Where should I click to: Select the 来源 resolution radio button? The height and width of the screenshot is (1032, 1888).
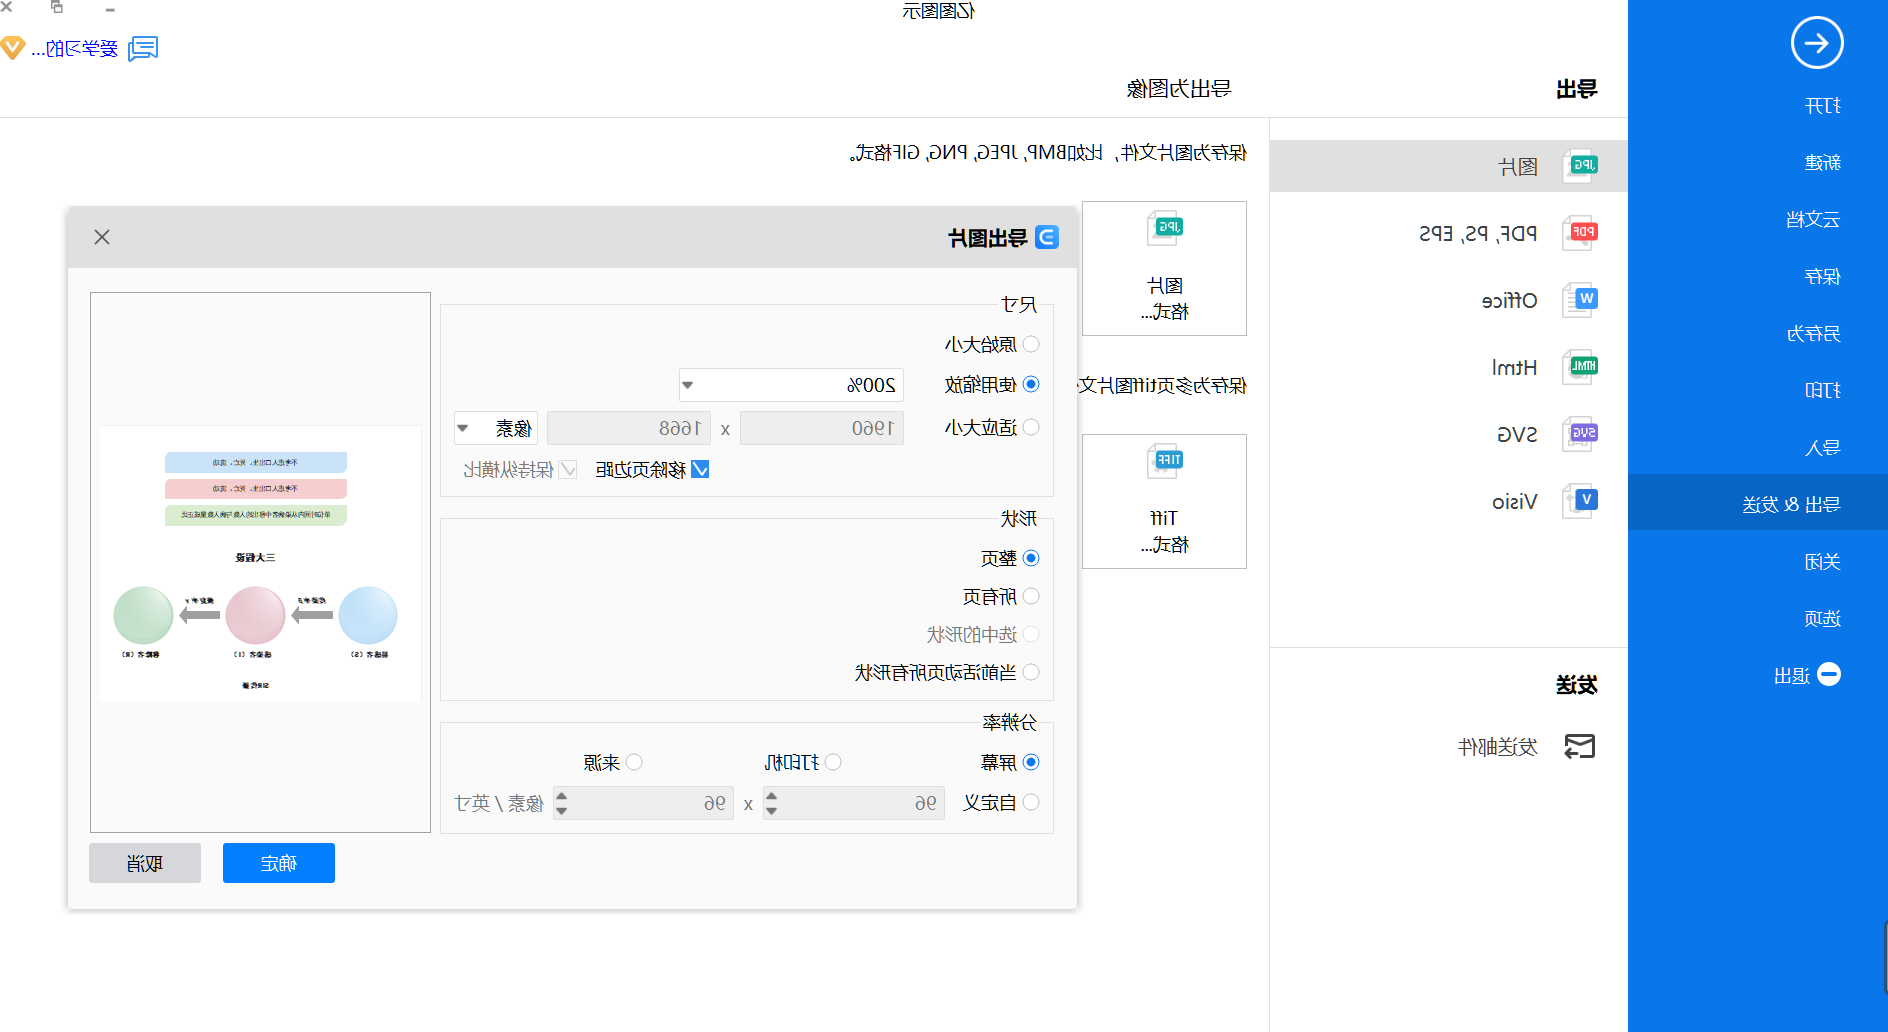[634, 762]
